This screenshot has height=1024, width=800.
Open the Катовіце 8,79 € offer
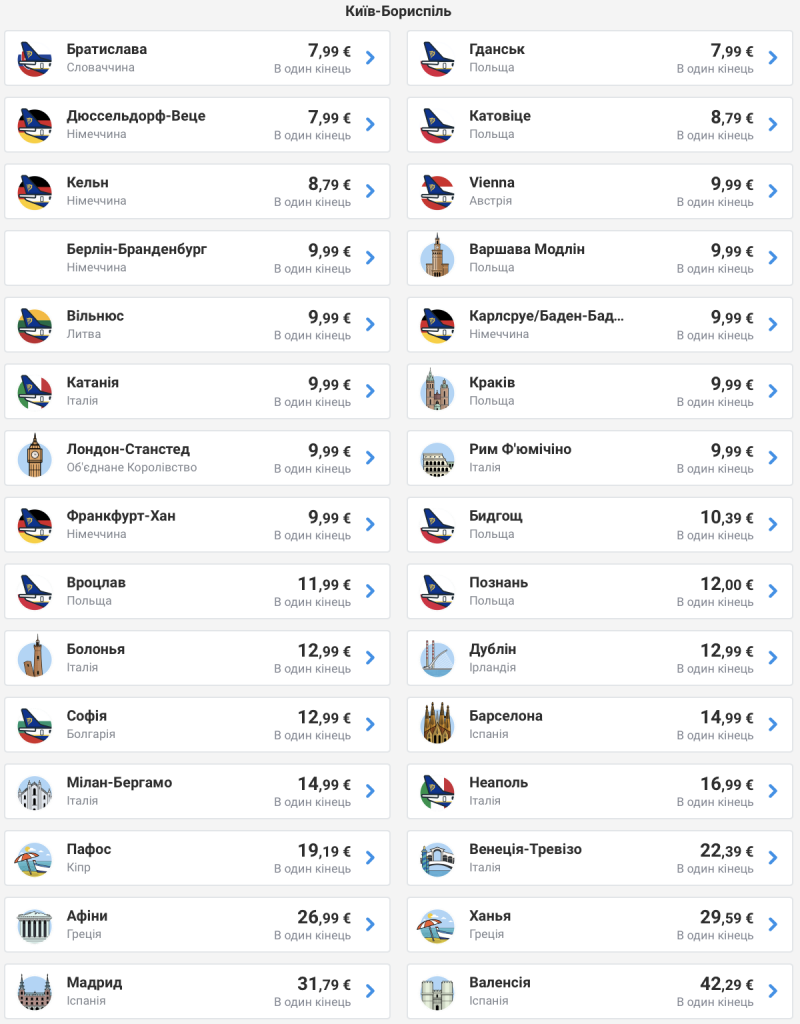[x=600, y=125]
